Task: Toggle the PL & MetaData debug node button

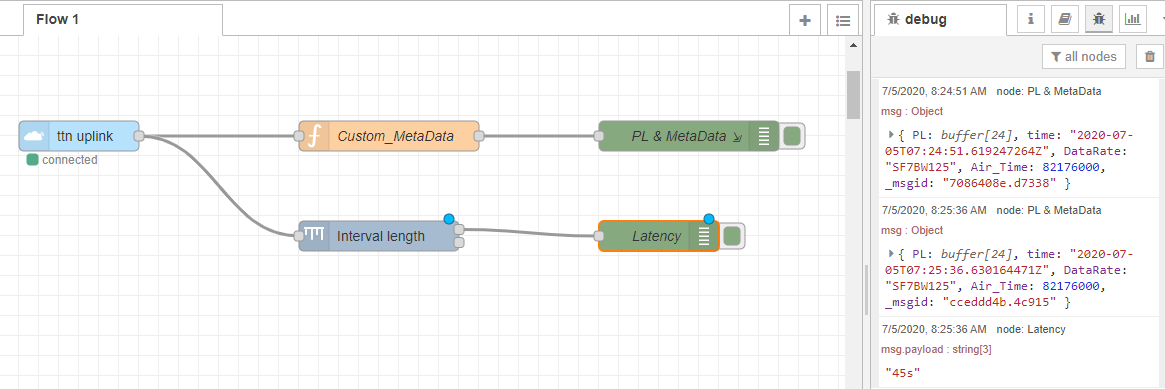Action: point(792,136)
